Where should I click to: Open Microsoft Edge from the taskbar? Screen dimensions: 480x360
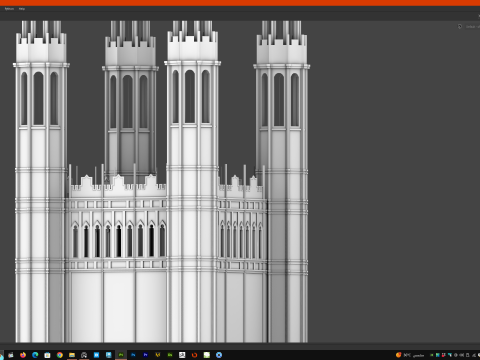point(35,355)
